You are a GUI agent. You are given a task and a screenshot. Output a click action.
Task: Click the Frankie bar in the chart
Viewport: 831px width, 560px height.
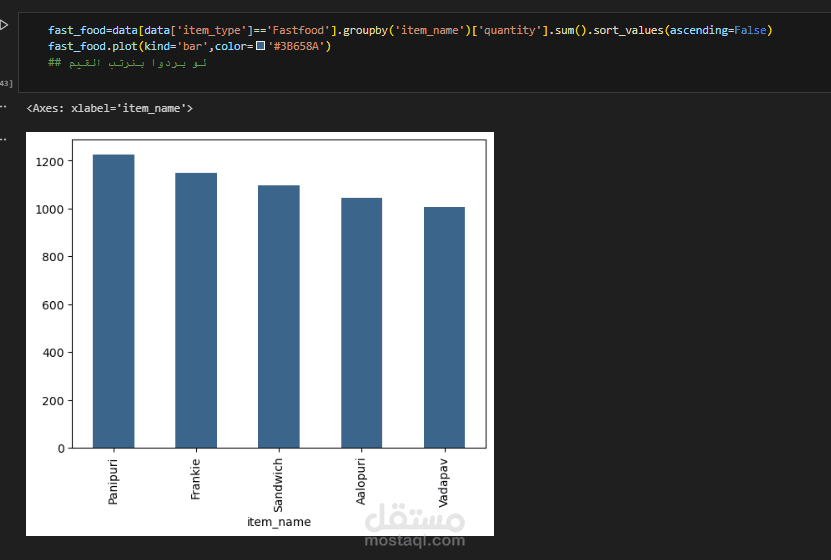coord(196,310)
